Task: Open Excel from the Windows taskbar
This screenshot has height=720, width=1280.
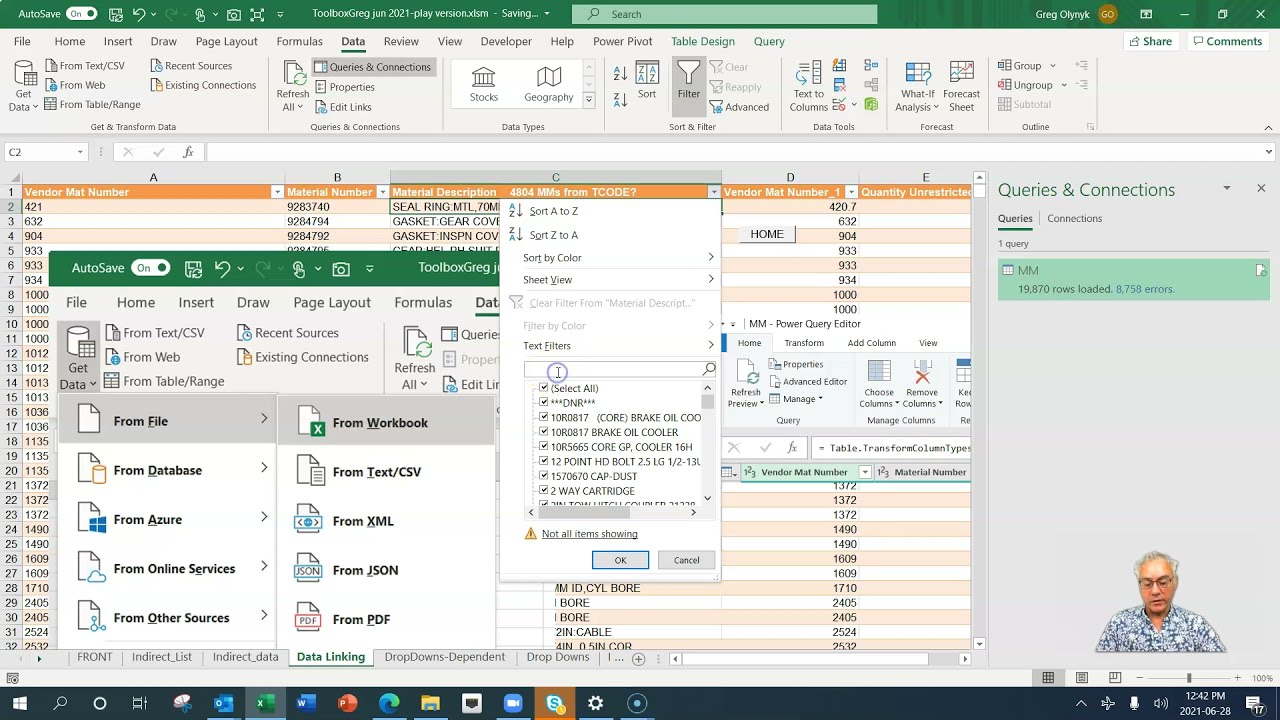Action: coord(264,703)
